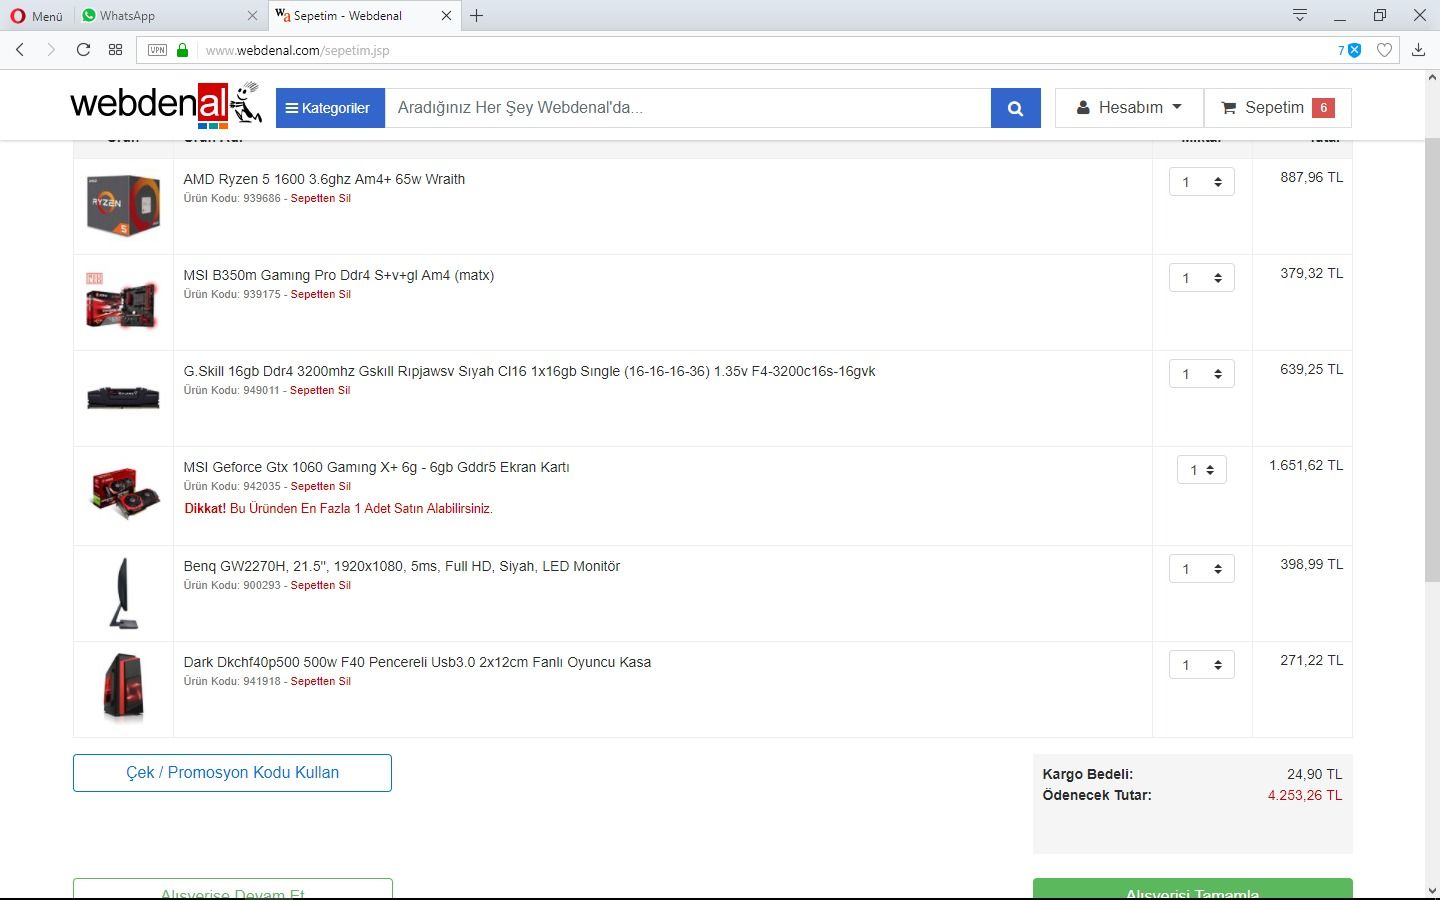Toggle the VPN badge
Viewport: 1440px width, 900px height.
point(157,50)
